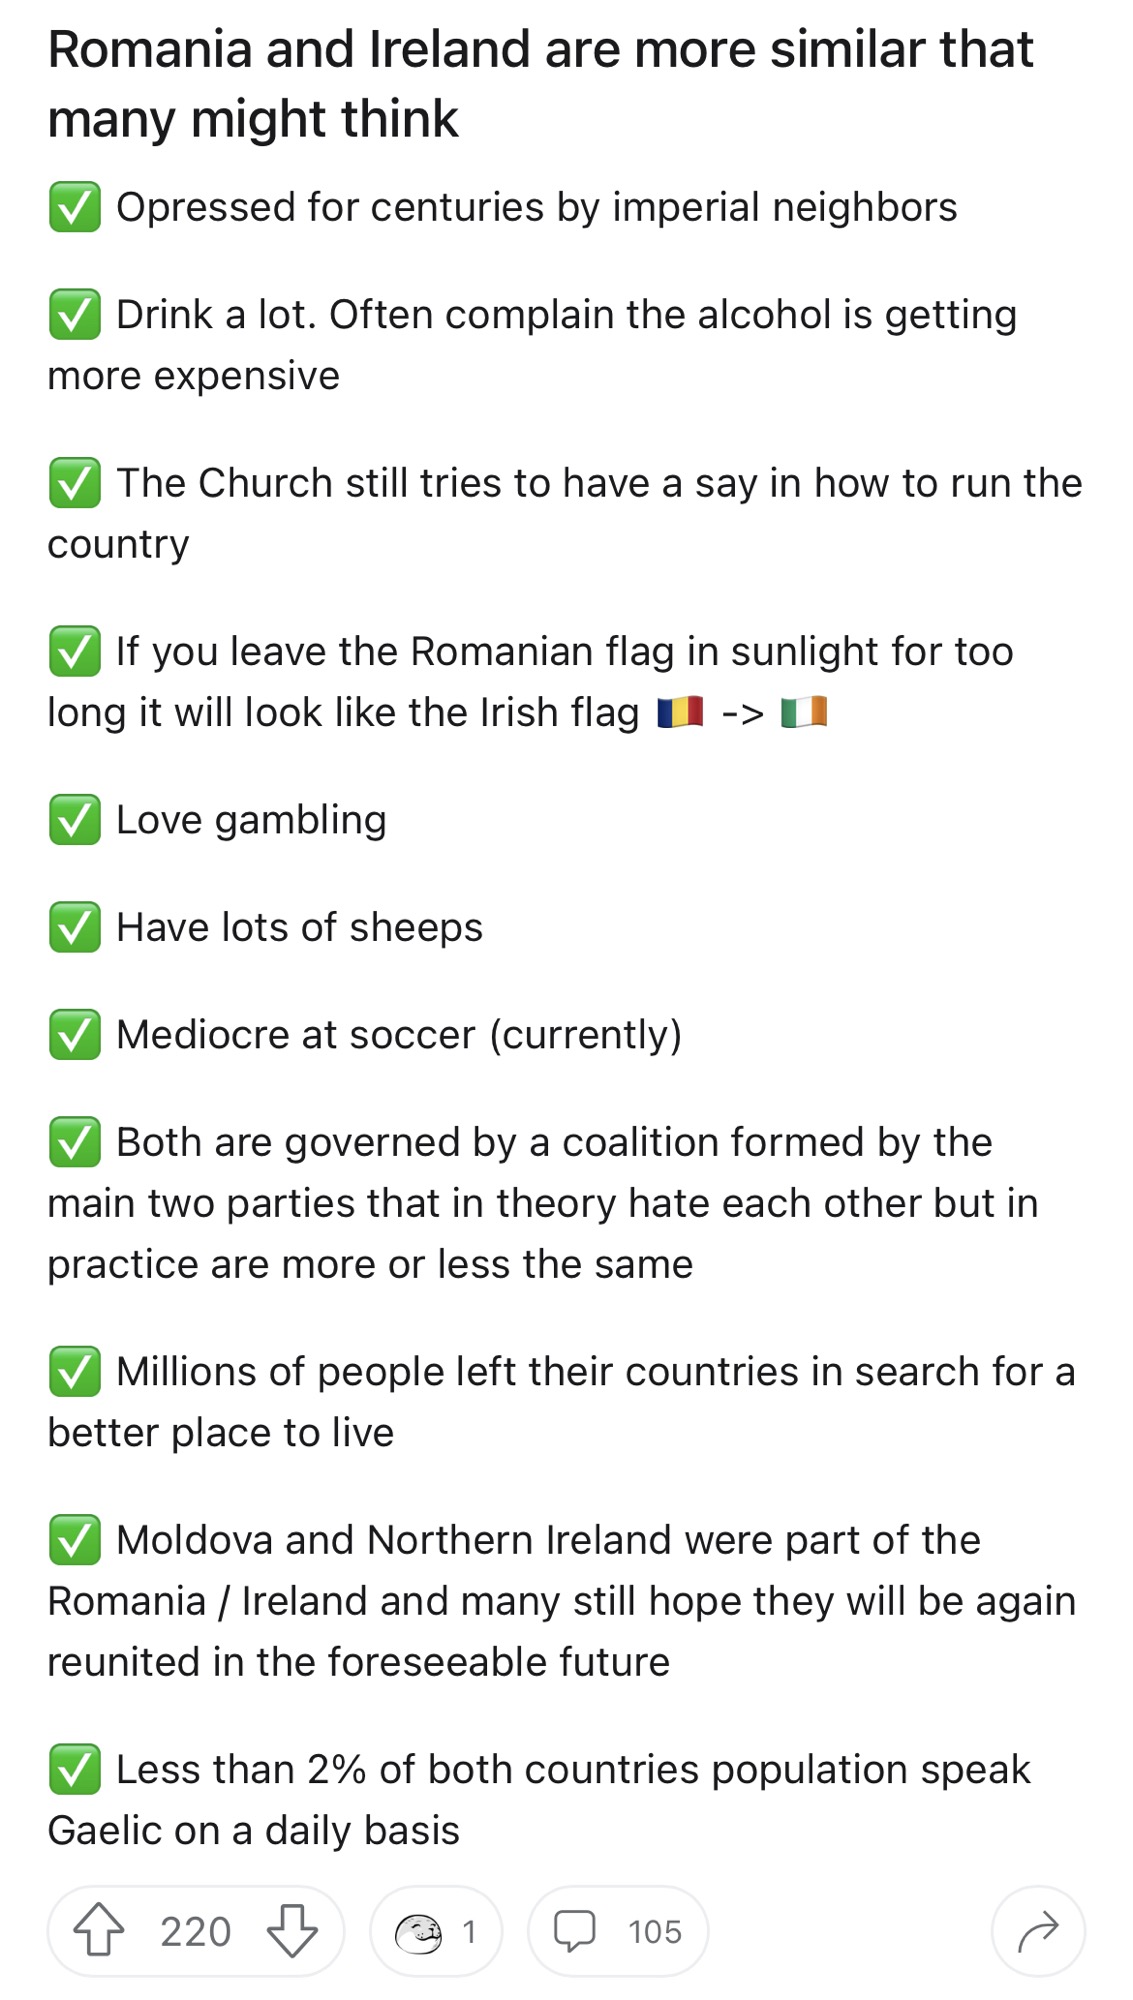The height and width of the screenshot is (2000, 1133).
Task: Click the checkmark beside the Moldova bullet
Action: (73, 1540)
